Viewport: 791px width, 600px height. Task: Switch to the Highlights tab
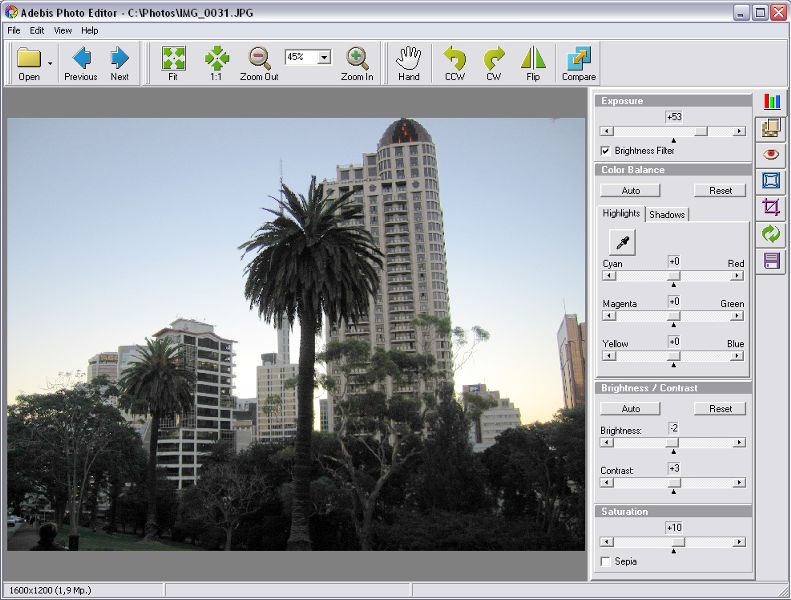click(621, 213)
